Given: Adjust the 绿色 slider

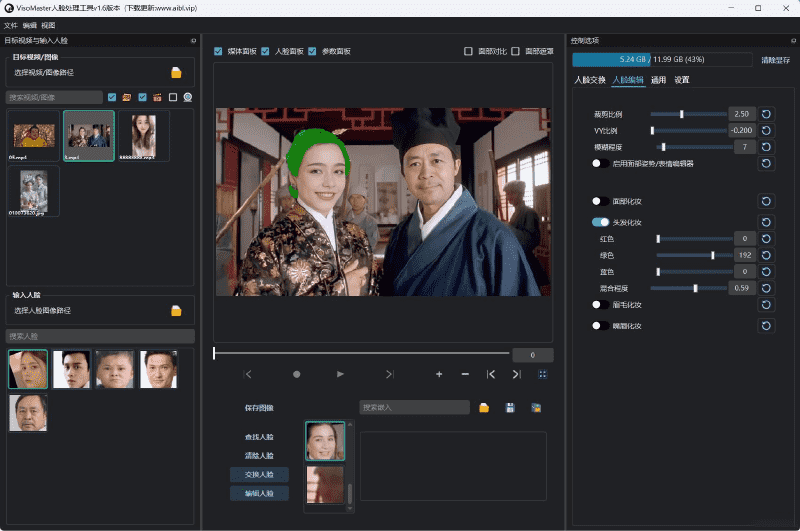Looking at the screenshot, I should click(x=694, y=255).
